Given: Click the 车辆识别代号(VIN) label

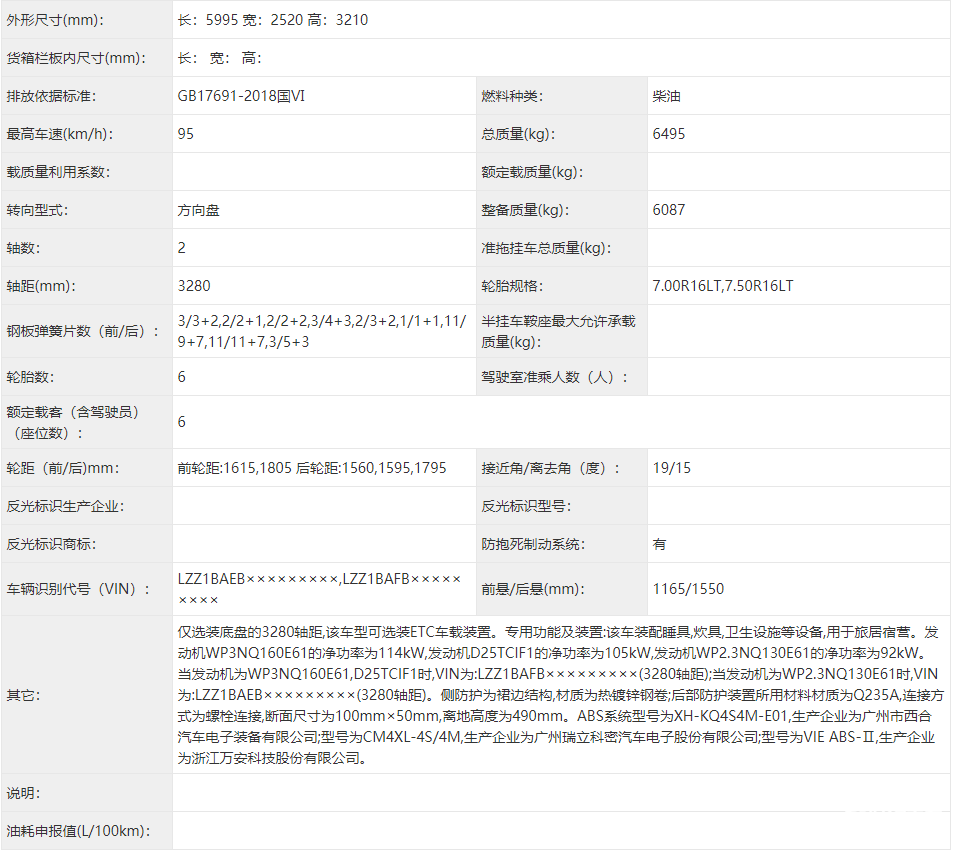Looking at the screenshot, I should 78,589.
